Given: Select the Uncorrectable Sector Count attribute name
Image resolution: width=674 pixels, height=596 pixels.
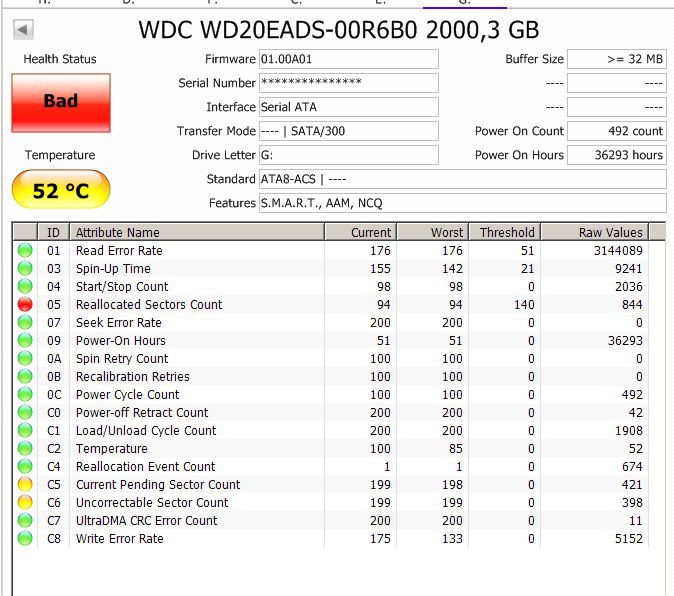Looking at the screenshot, I should (x=152, y=503).
